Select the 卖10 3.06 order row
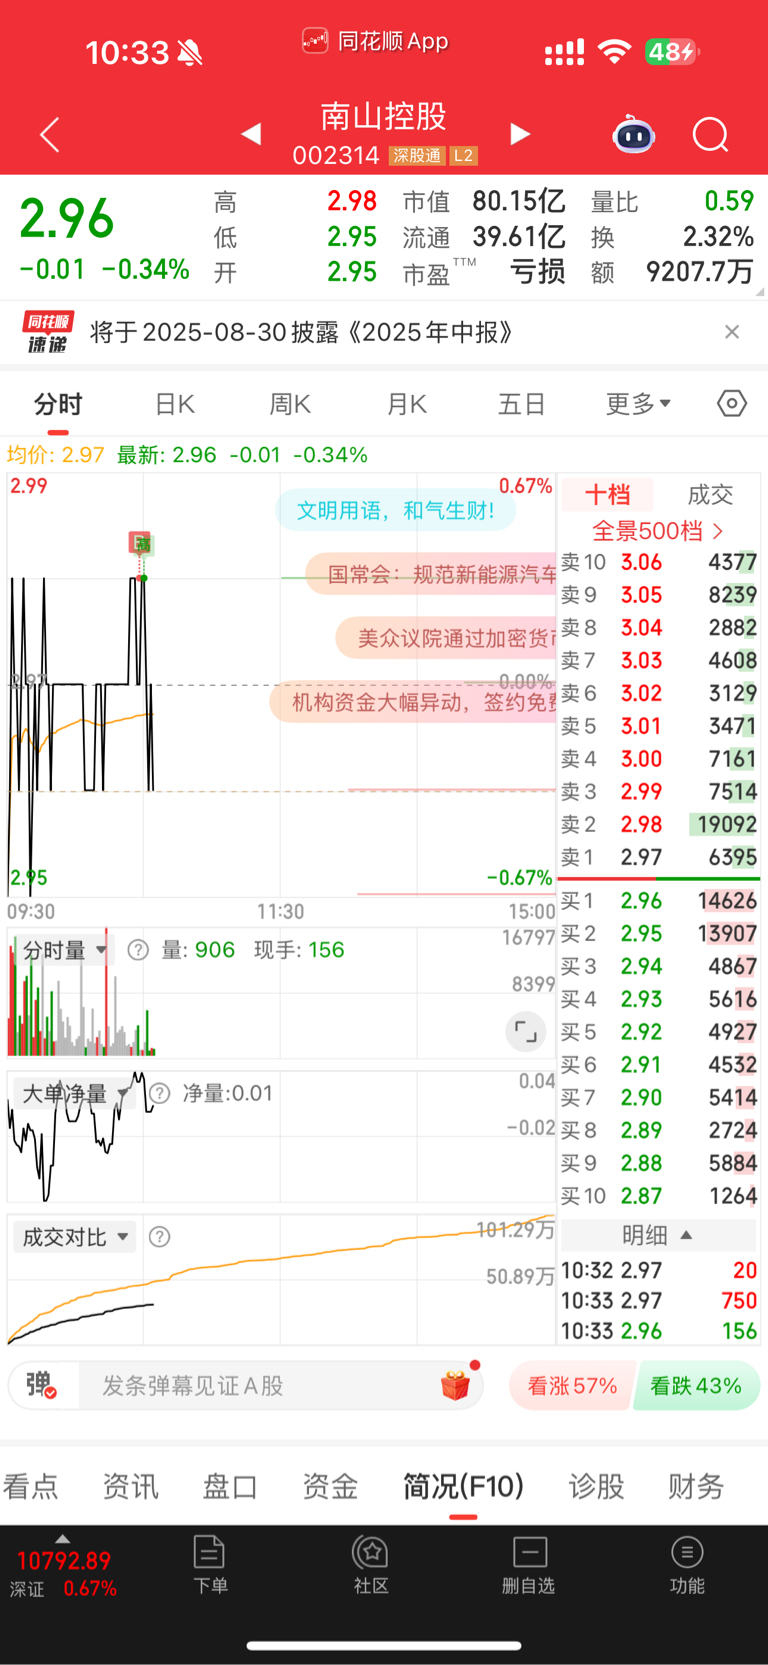This screenshot has height=1665, width=768. 658,562
